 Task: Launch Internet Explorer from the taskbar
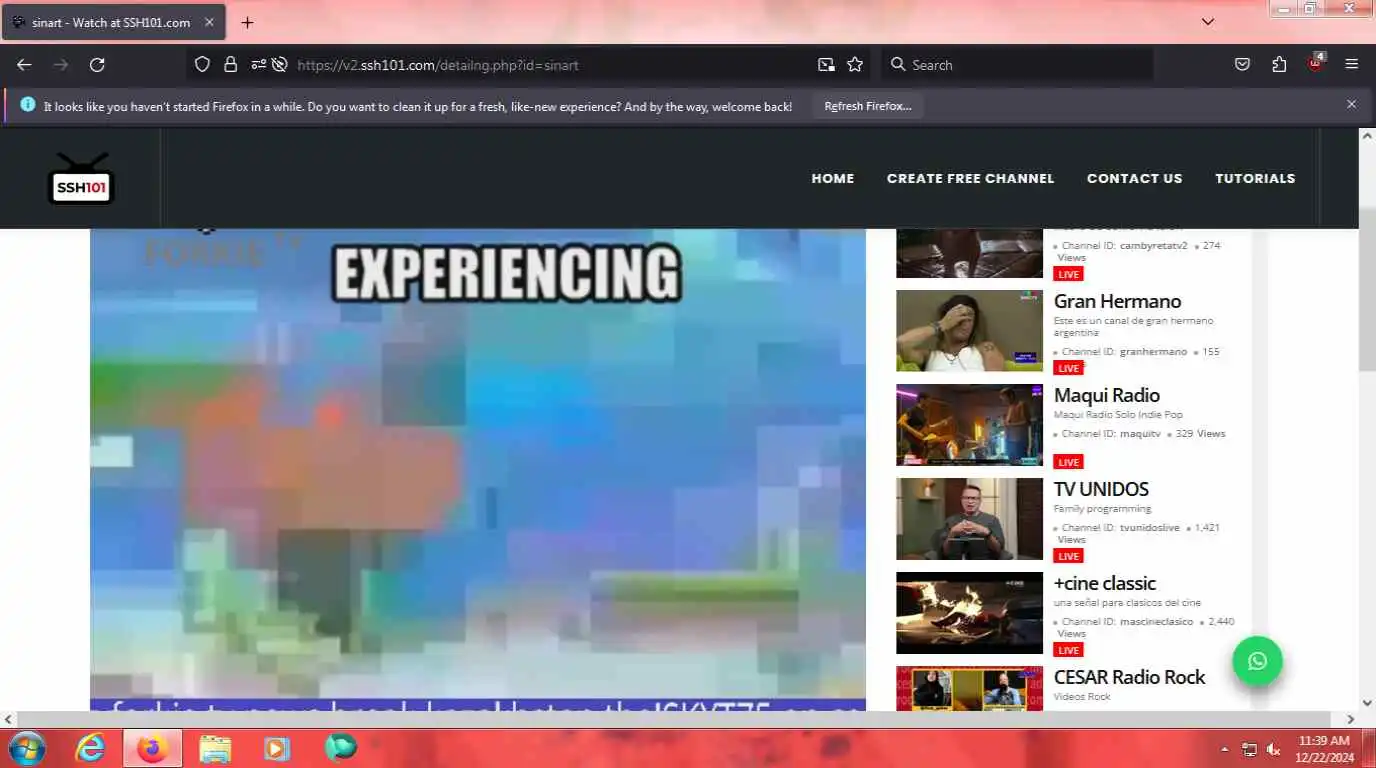(91, 748)
